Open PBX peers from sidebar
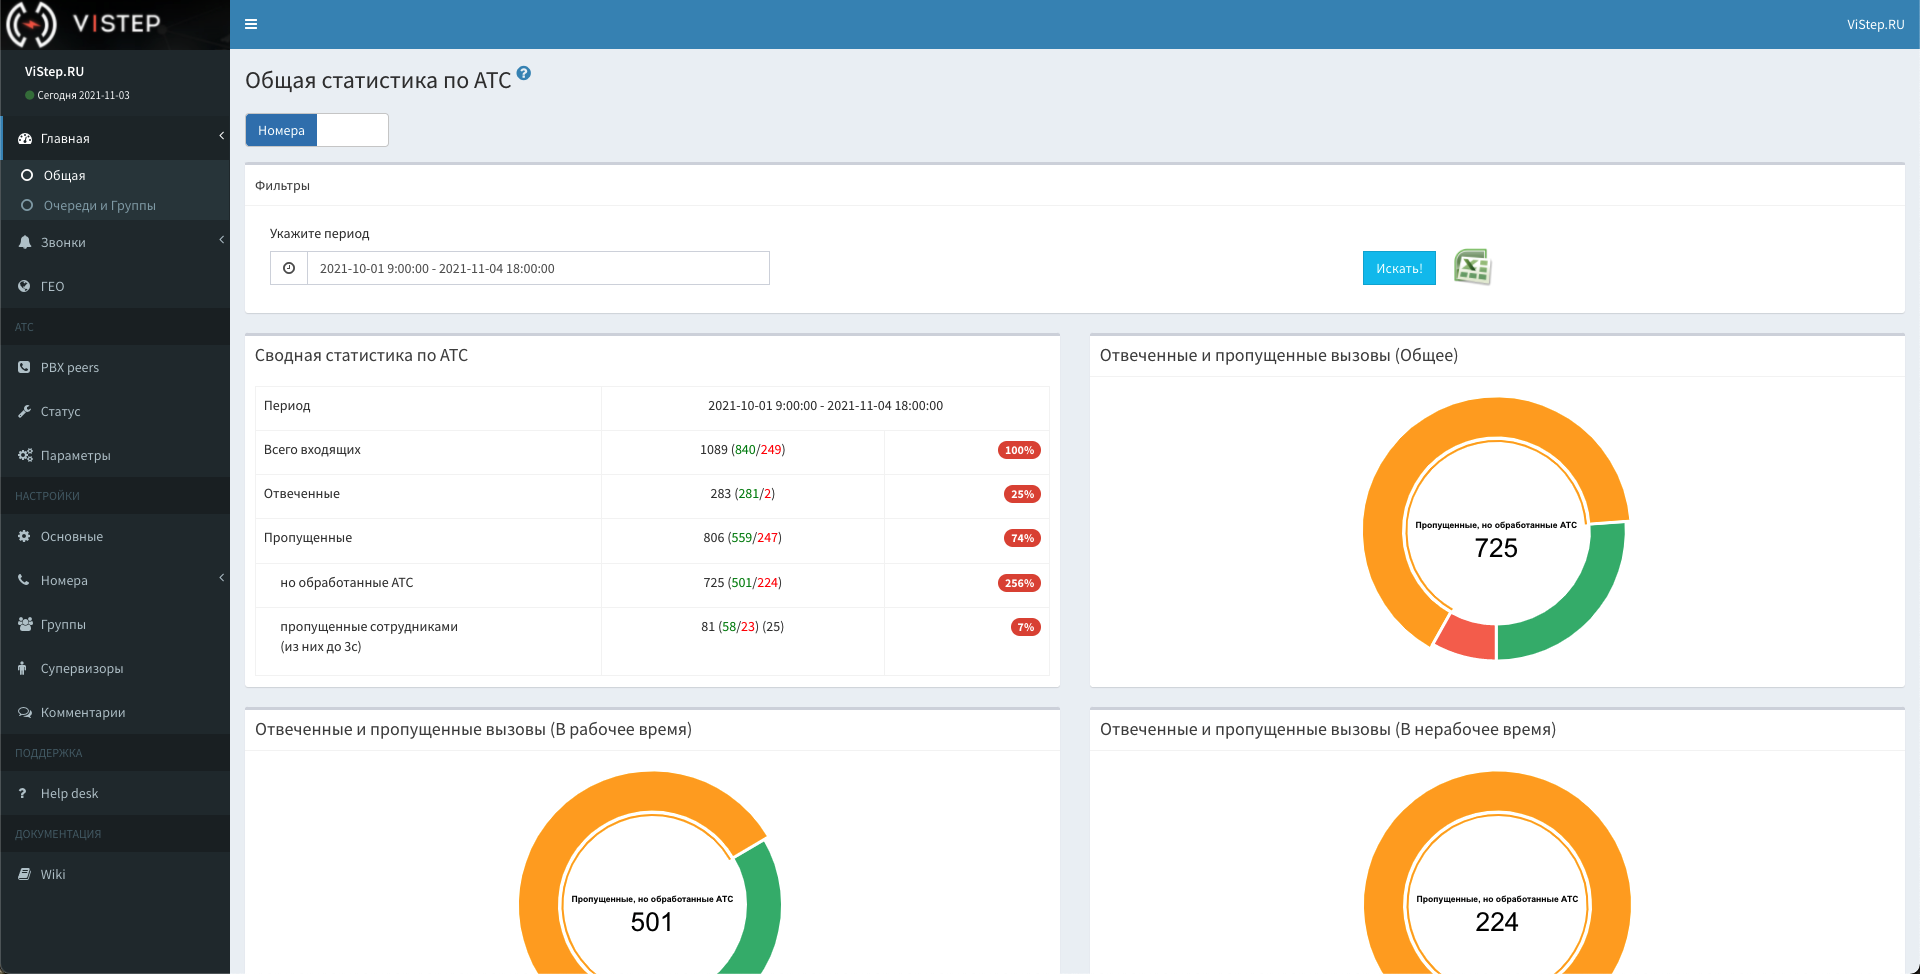The image size is (1920, 974). tap(69, 367)
